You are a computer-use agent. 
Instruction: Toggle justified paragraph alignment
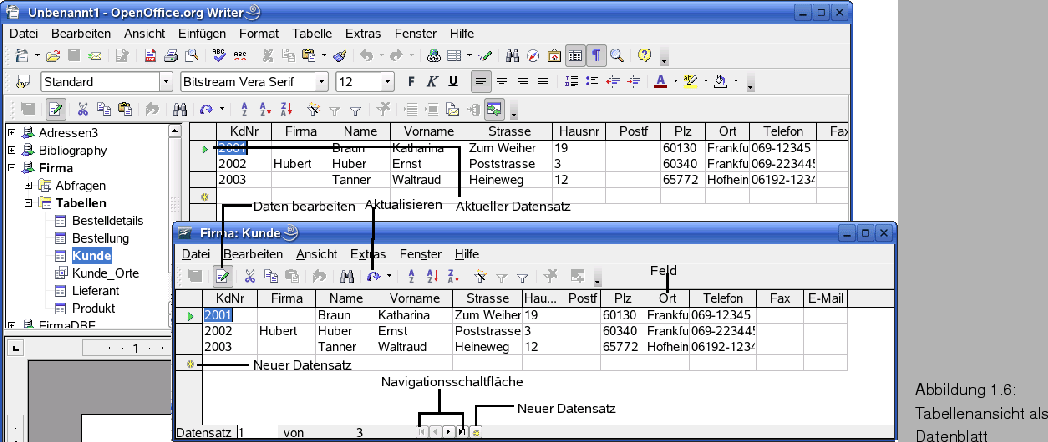543,82
